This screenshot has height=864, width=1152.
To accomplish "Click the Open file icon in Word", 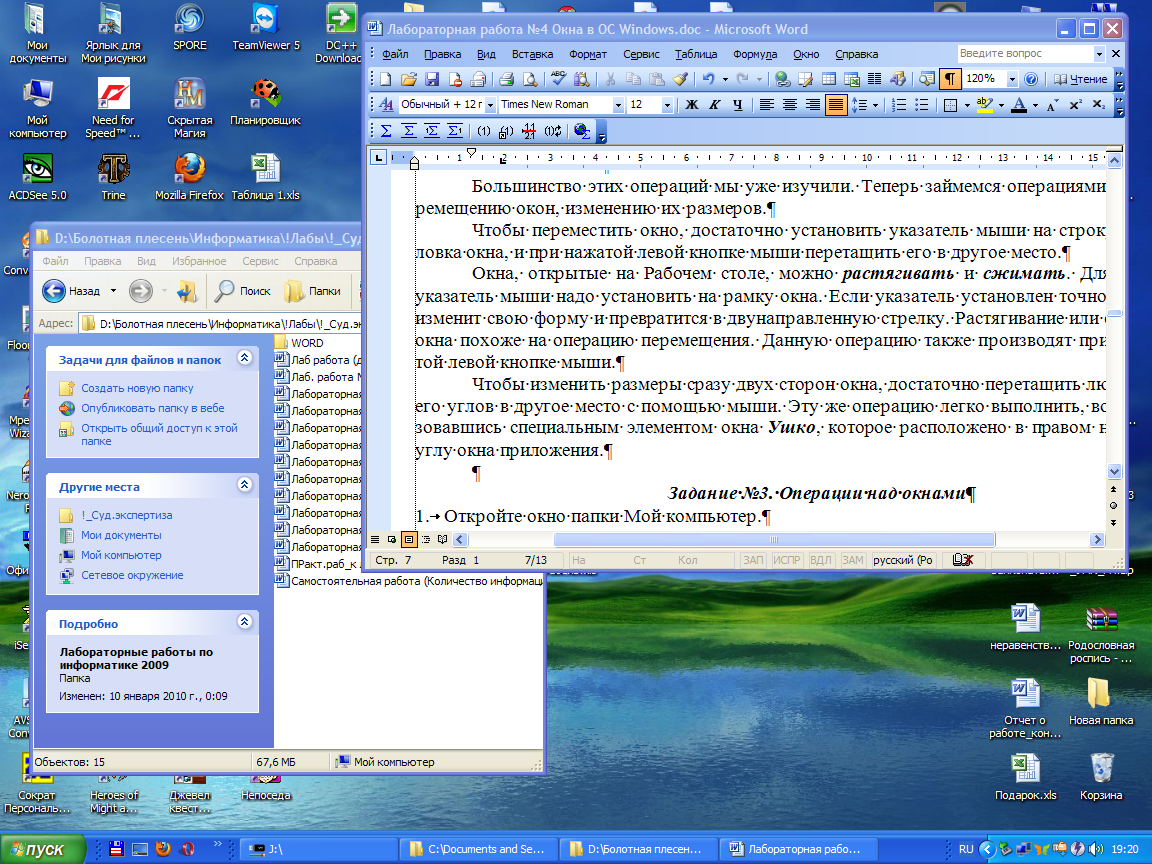I will [x=408, y=79].
